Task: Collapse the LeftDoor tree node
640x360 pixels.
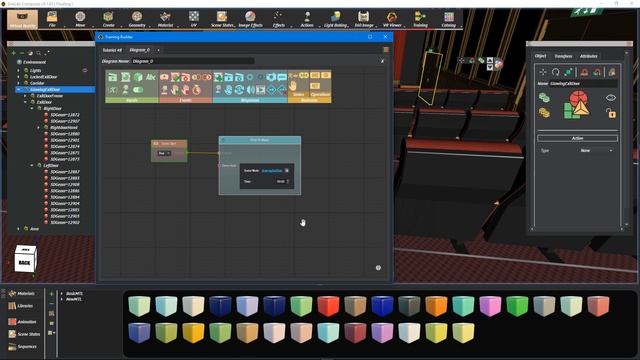Action: (x=32, y=165)
